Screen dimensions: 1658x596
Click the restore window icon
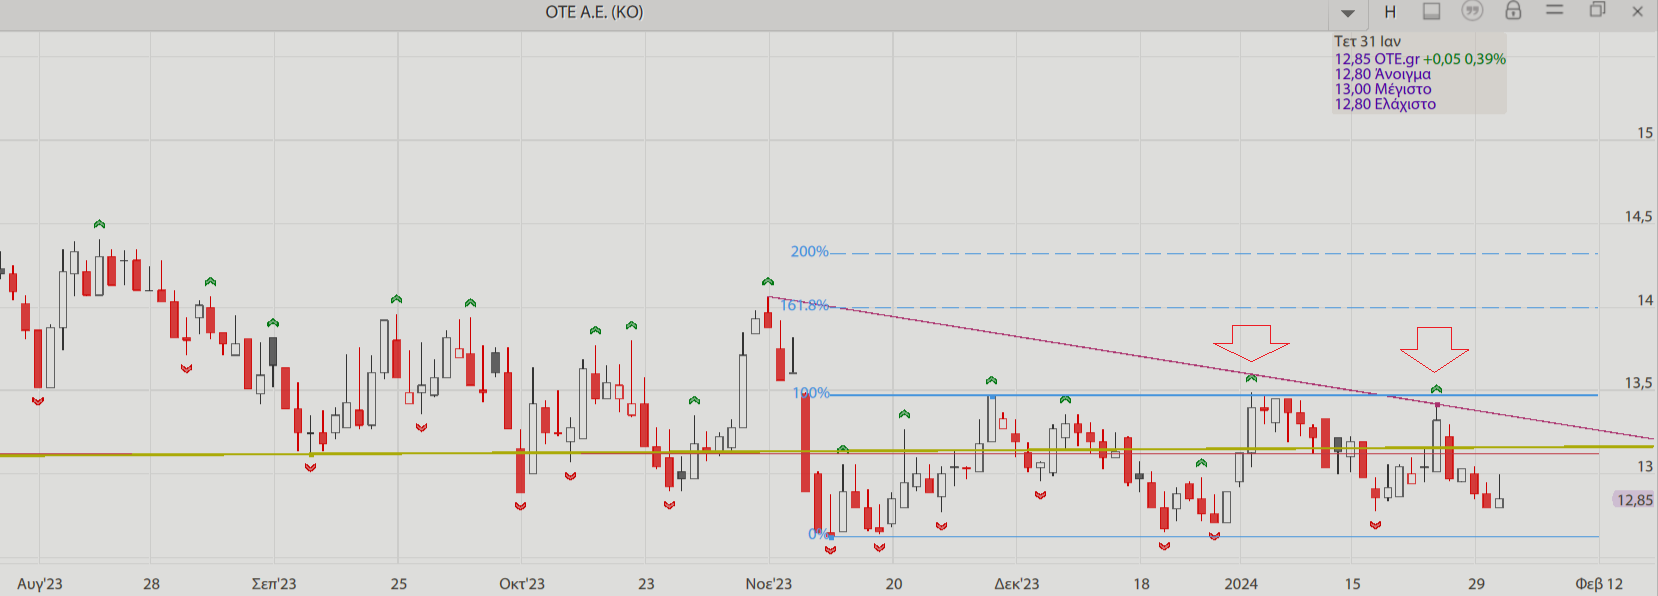click(1597, 10)
